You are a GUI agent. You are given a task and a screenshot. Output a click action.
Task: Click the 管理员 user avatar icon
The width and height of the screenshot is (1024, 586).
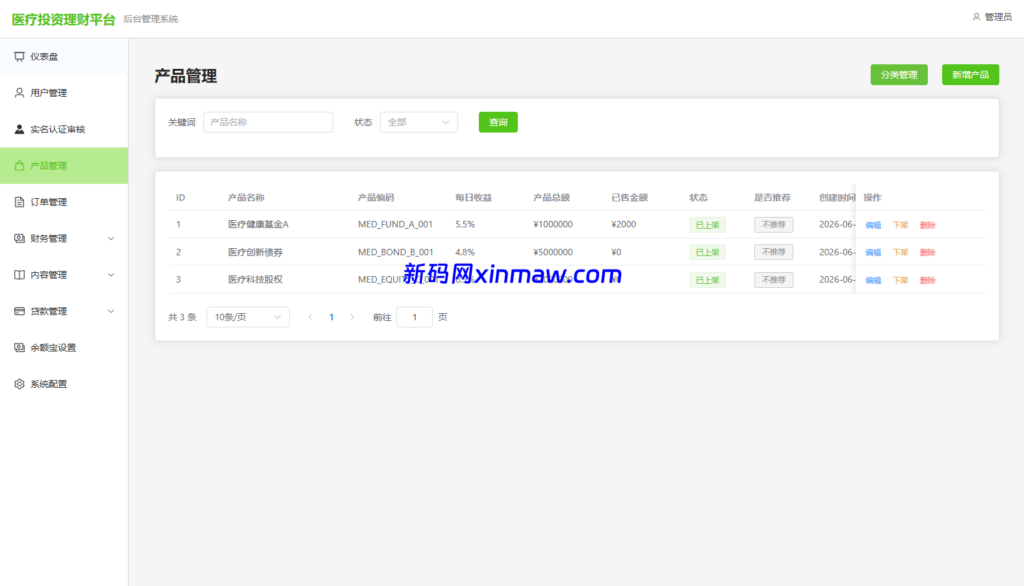point(976,17)
